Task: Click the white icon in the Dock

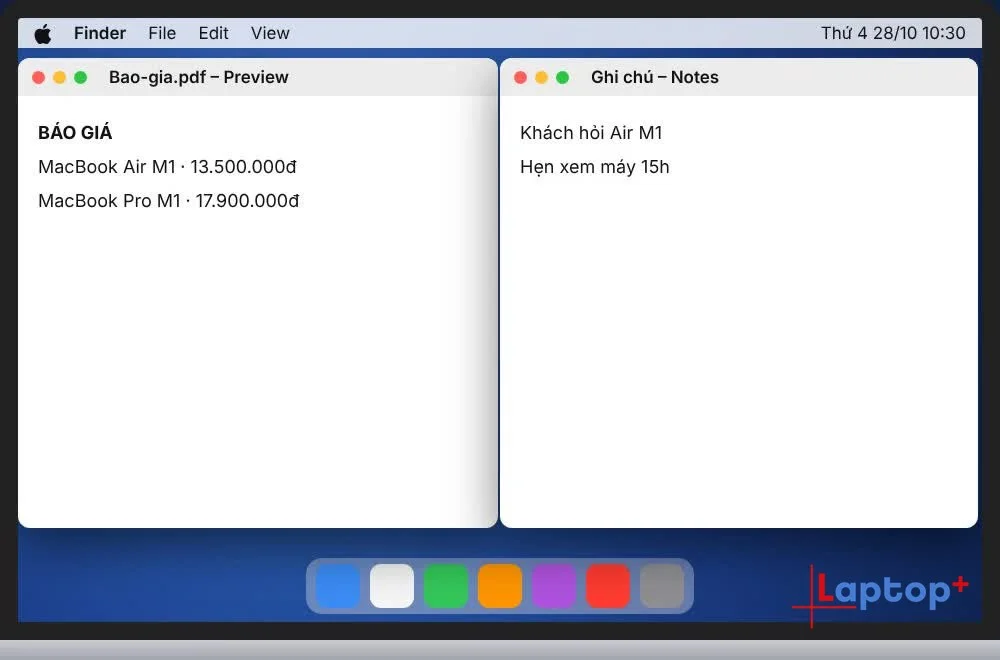Action: [x=392, y=585]
